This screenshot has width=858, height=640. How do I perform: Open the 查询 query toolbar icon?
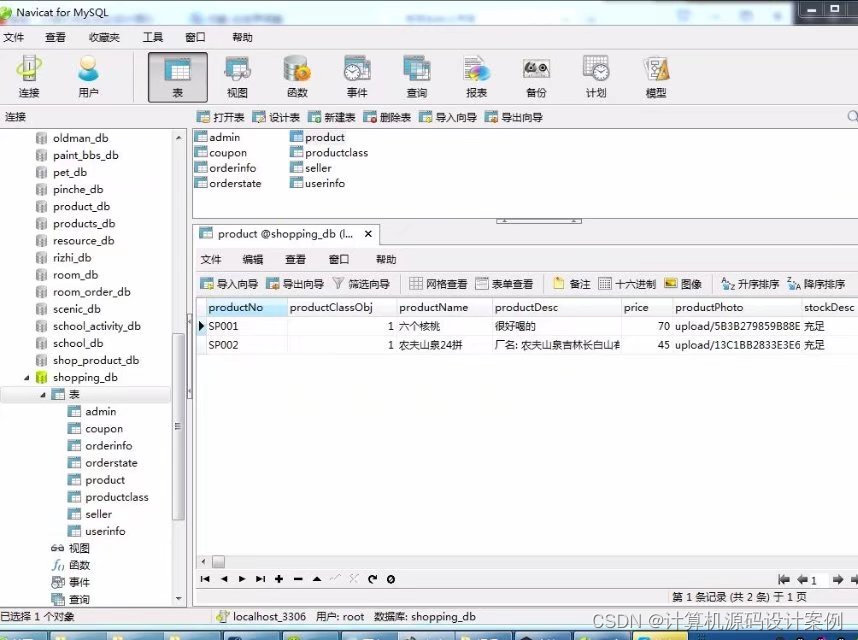(x=416, y=77)
